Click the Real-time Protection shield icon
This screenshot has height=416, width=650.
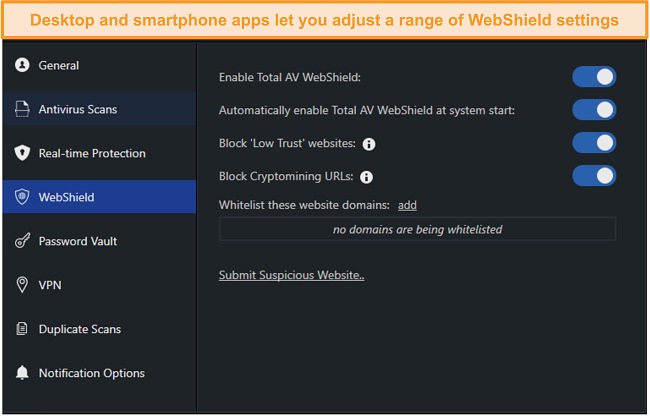point(22,153)
